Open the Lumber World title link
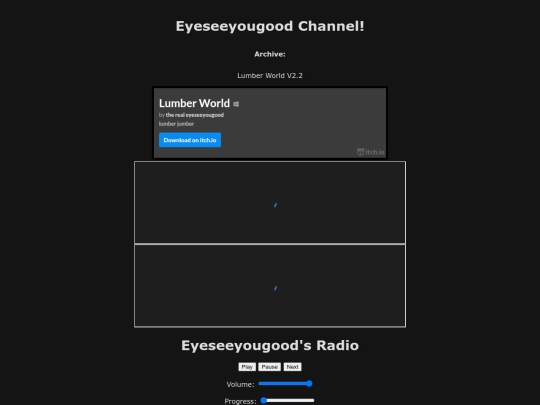540x405 pixels. click(194, 103)
